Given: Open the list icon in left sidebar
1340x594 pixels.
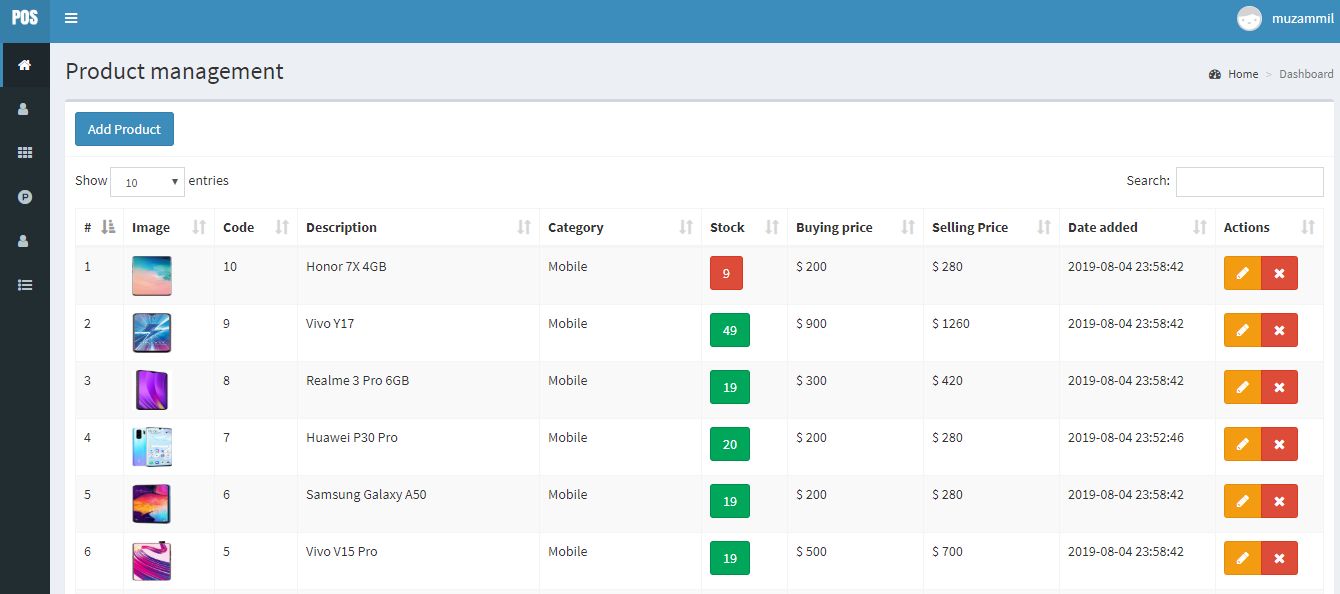Looking at the screenshot, I should point(25,285).
